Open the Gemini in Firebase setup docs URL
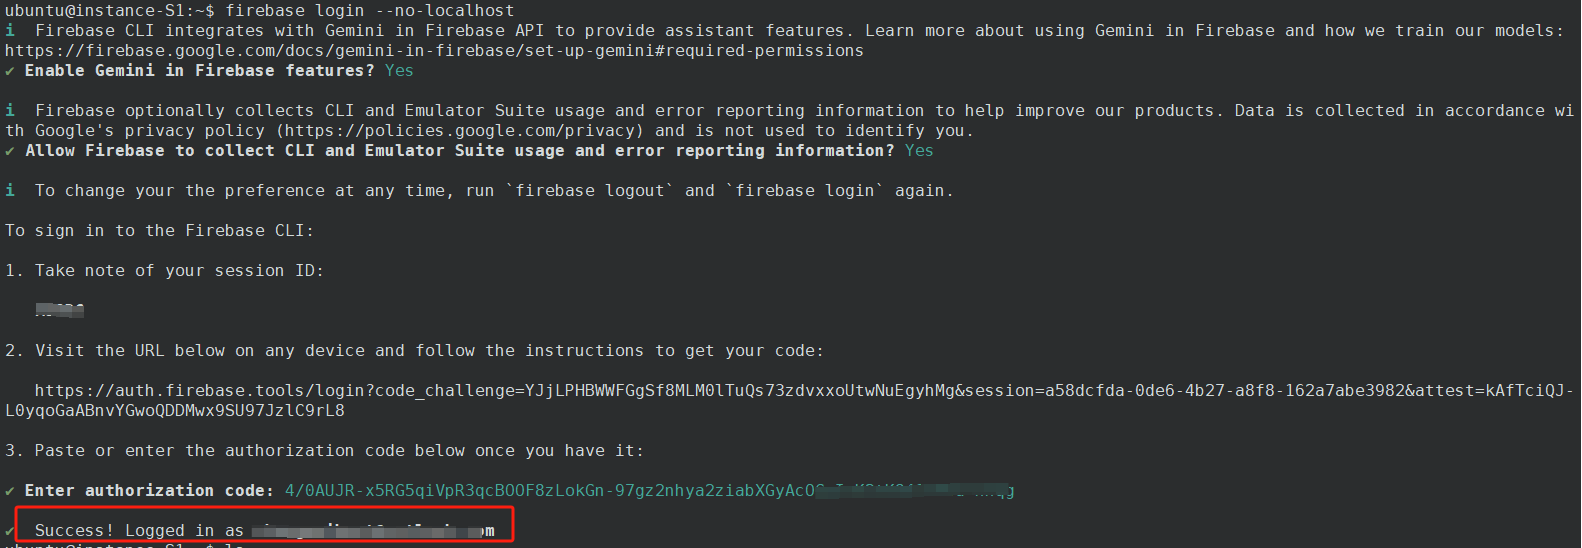This screenshot has width=1582, height=548. tap(434, 51)
